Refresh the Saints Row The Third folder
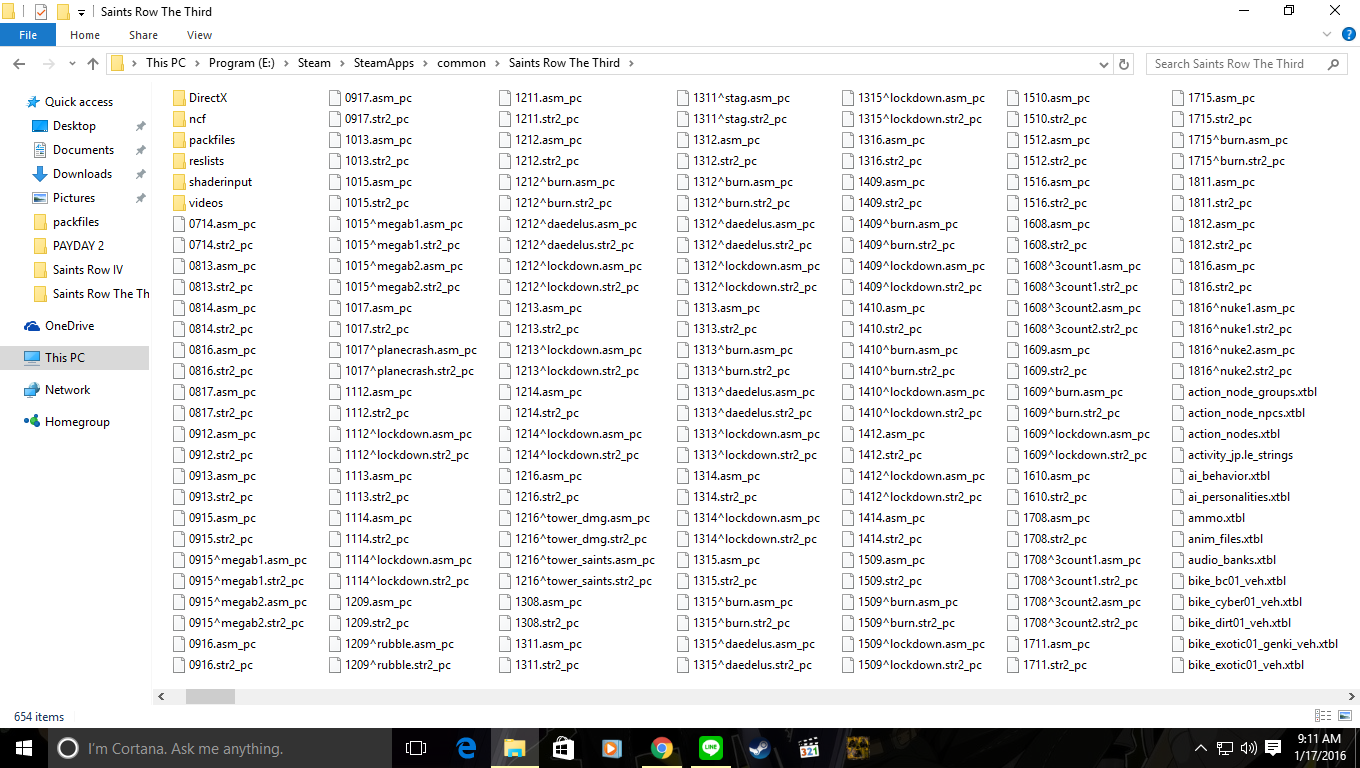Screen dimensions: 1360x768 [x=1124, y=63]
